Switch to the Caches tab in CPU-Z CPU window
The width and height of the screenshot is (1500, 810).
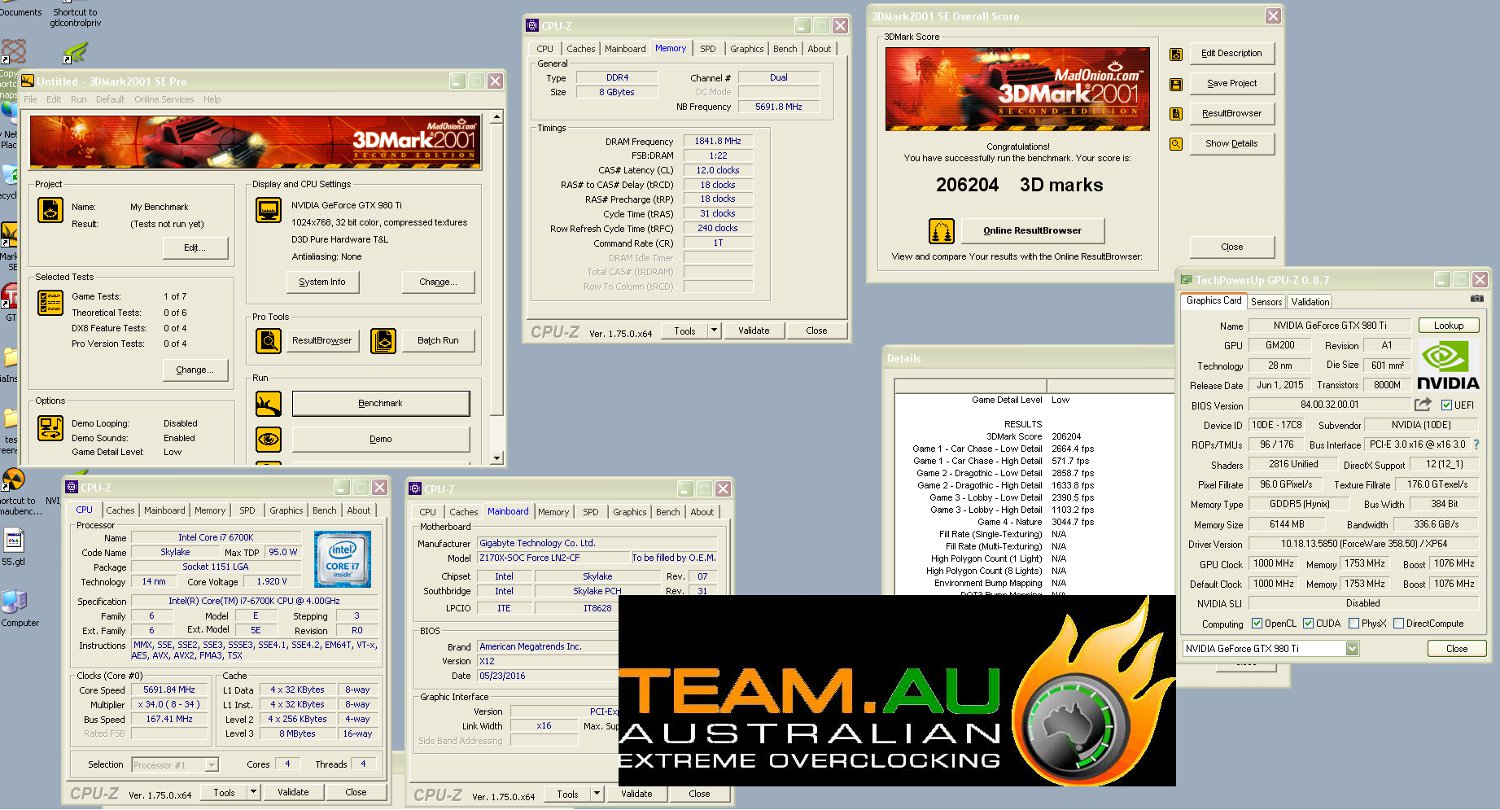120,511
